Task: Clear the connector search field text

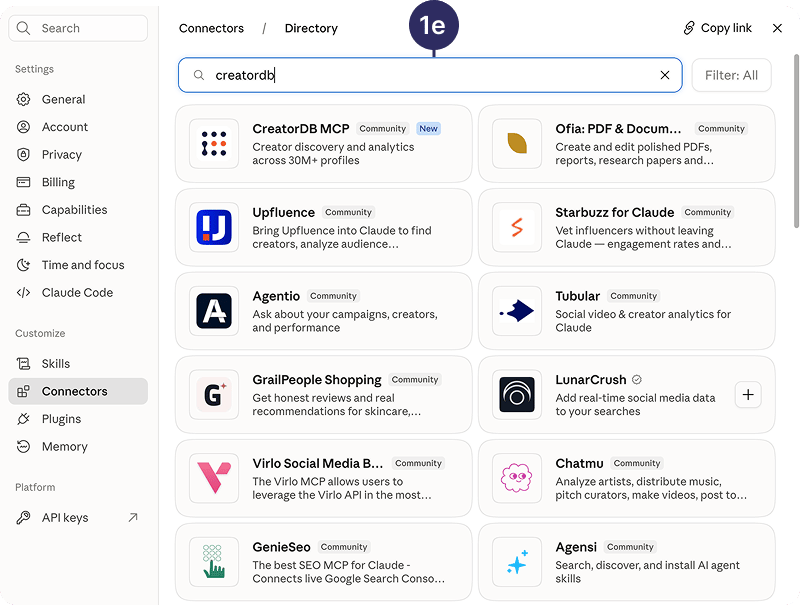Action: (x=665, y=75)
